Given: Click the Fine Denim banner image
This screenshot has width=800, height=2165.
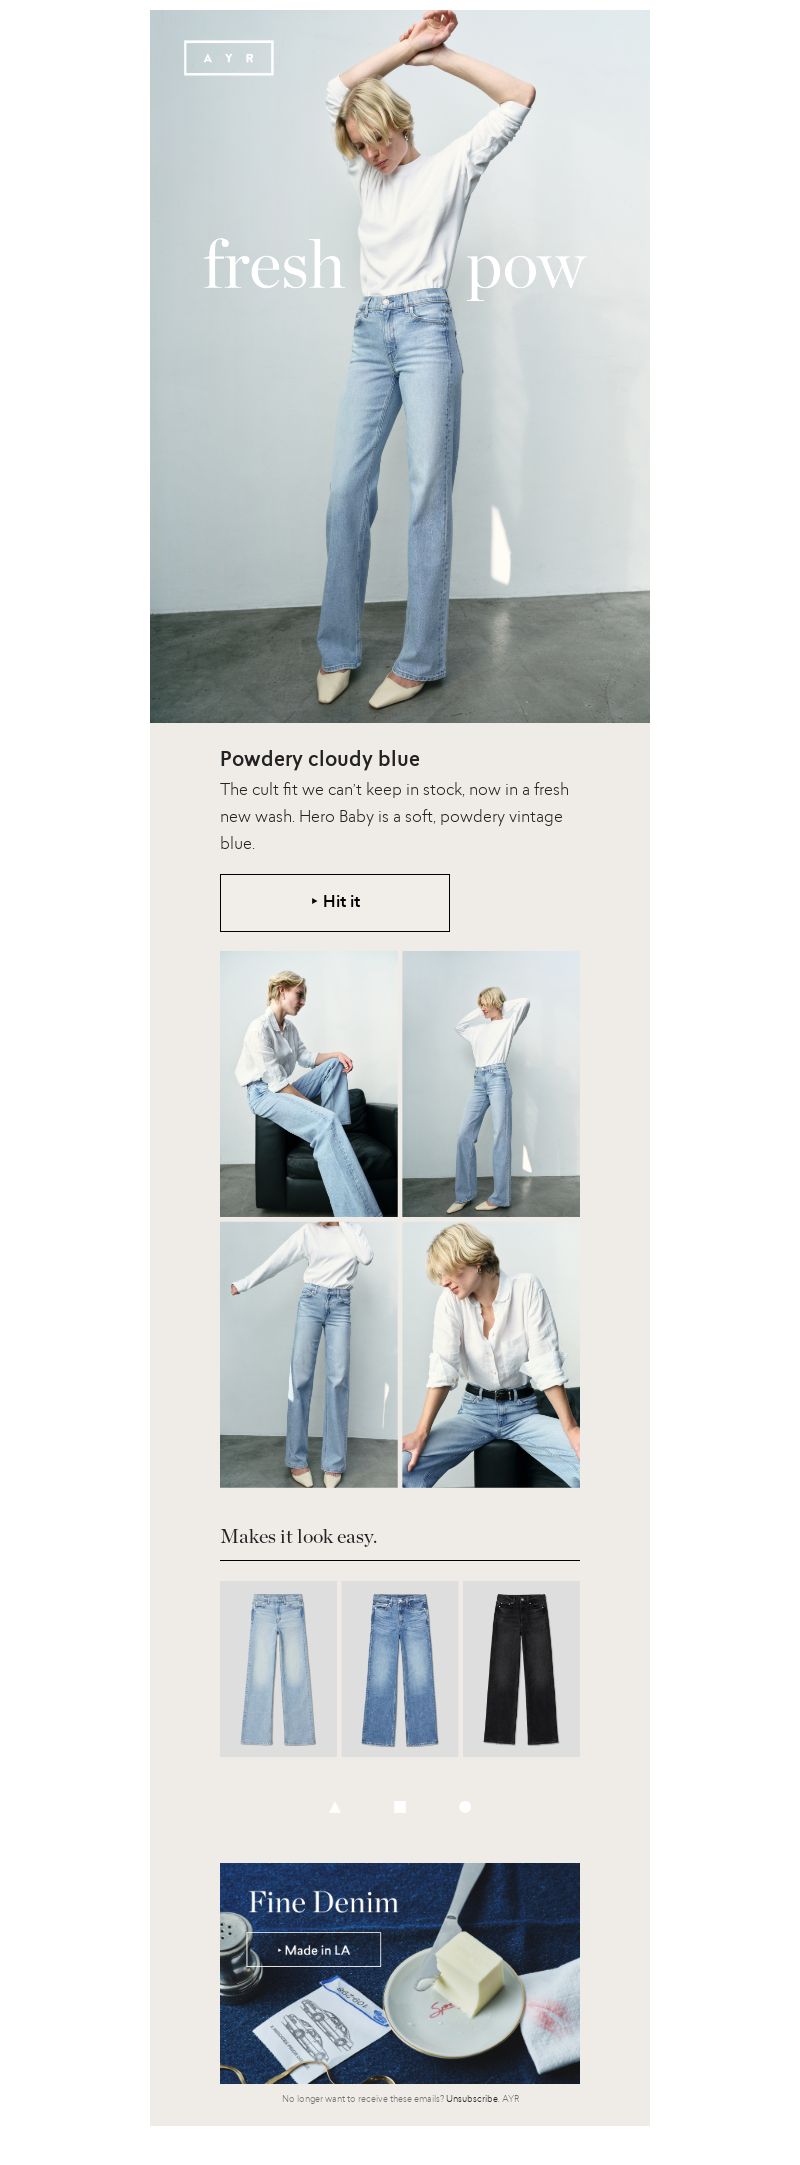Looking at the screenshot, I should pyautogui.click(x=400, y=1973).
